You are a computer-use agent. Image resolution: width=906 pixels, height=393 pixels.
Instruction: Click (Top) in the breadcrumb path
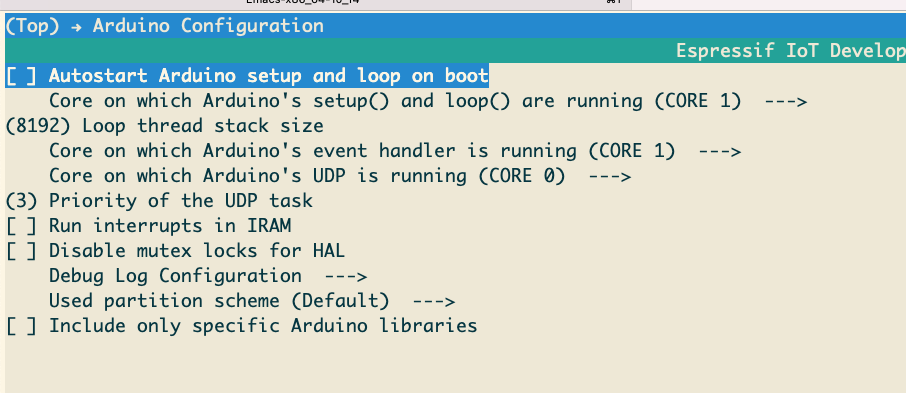(x=32, y=26)
